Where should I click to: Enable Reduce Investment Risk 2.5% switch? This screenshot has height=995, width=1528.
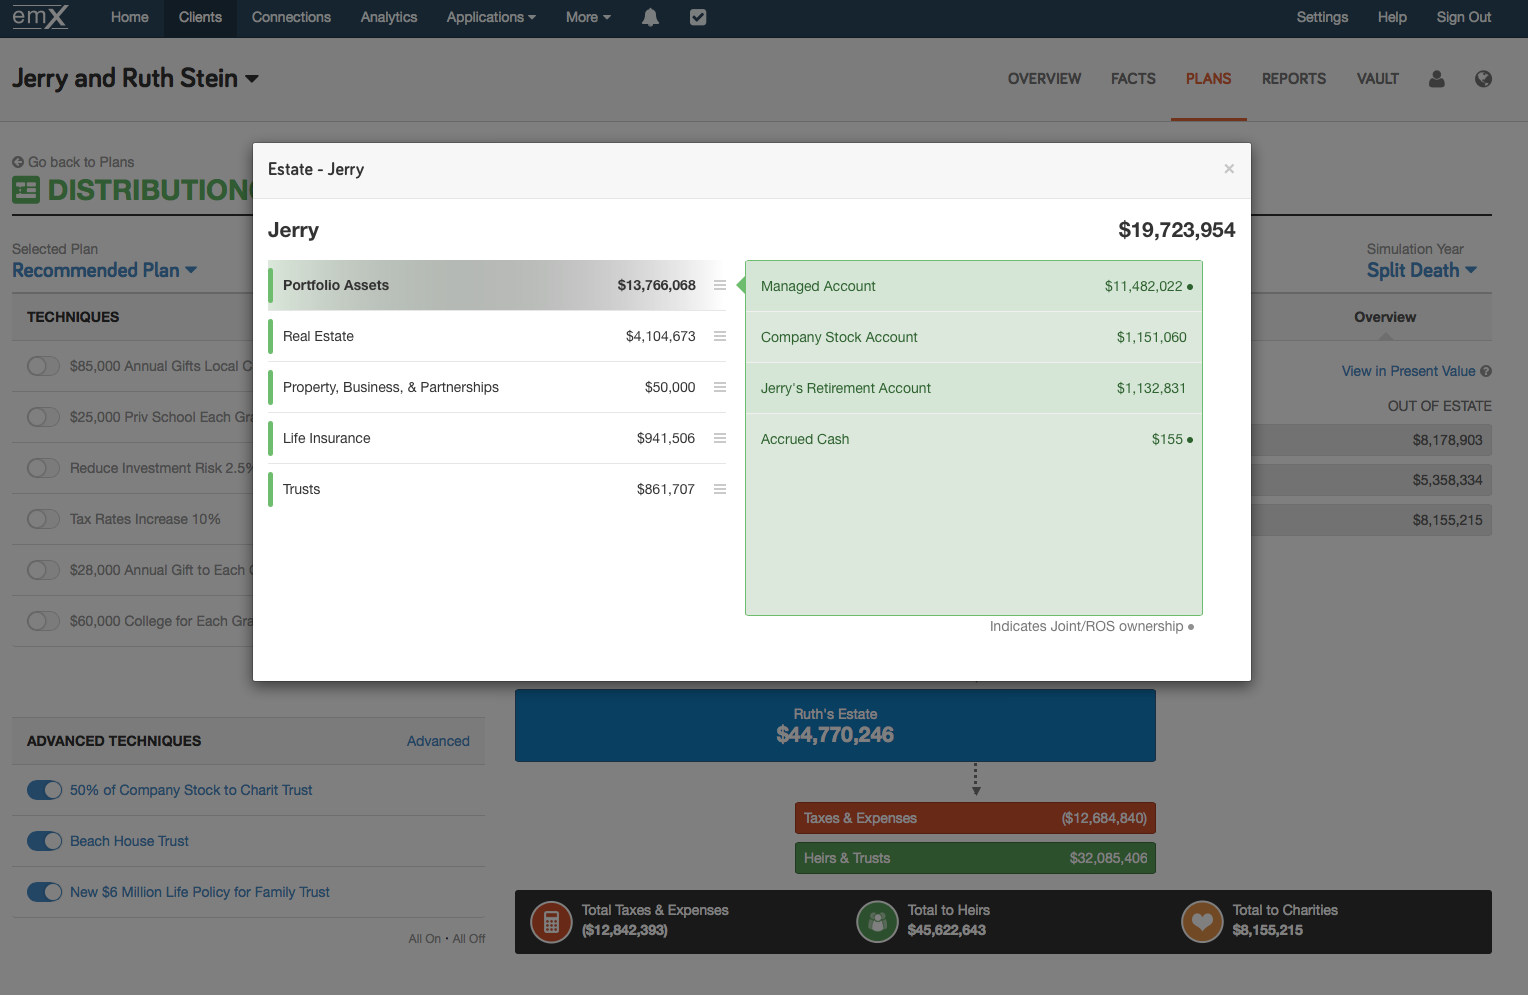44,468
